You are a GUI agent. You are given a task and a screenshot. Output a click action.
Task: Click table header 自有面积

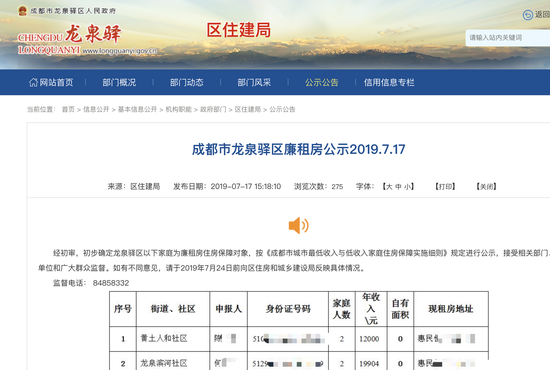(400, 309)
